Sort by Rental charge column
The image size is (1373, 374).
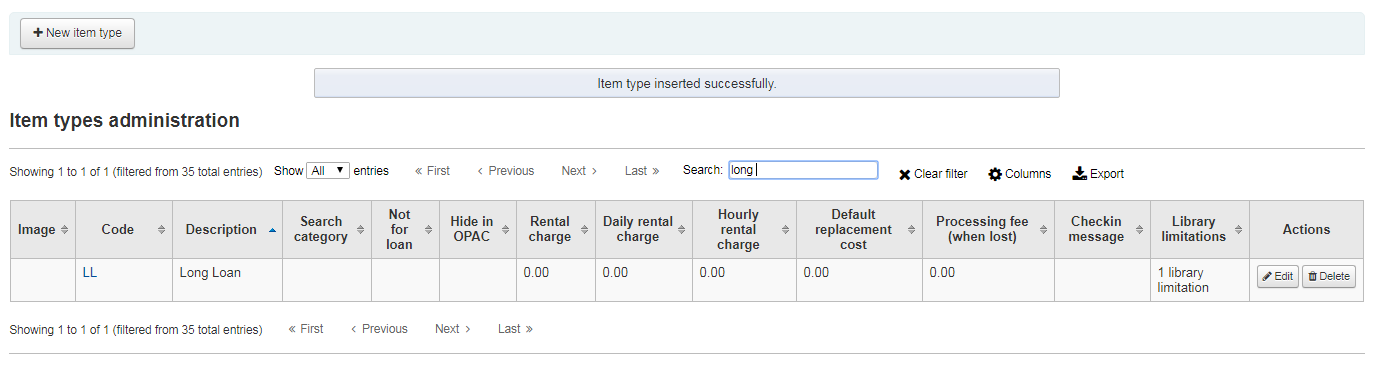tap(556, 230)
